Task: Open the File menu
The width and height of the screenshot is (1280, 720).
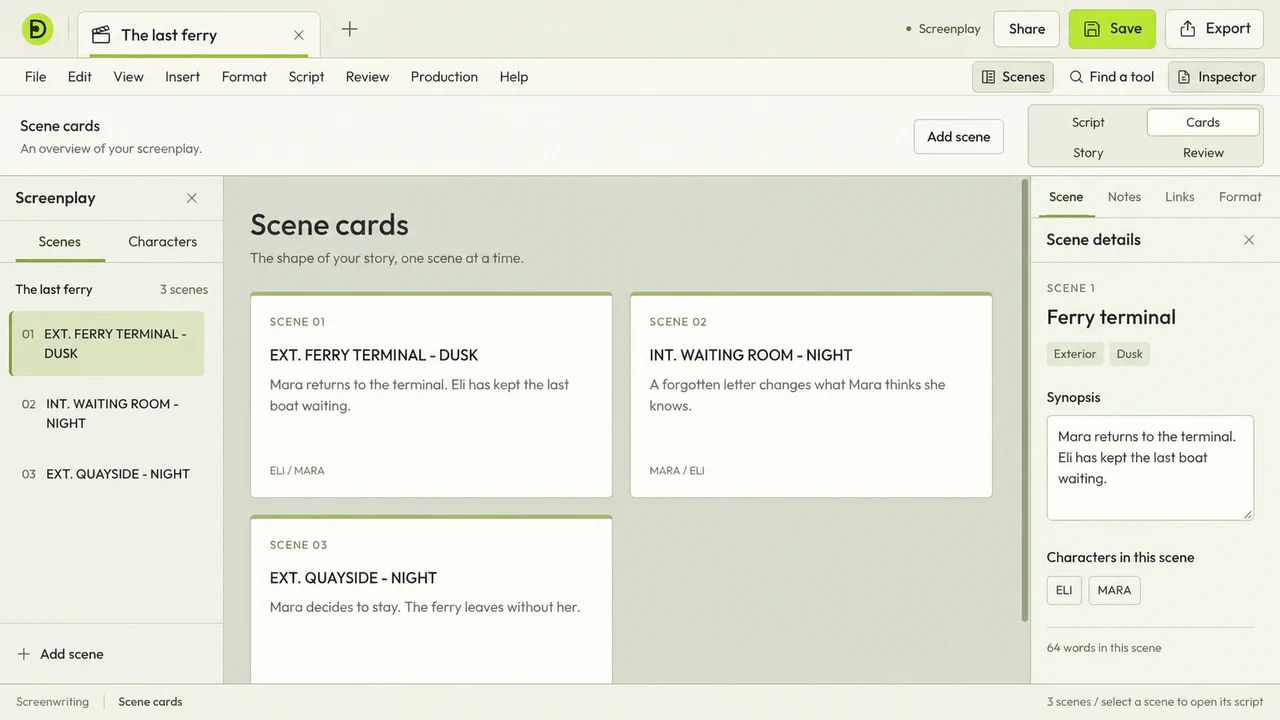Action: click(x=35, y=77)
